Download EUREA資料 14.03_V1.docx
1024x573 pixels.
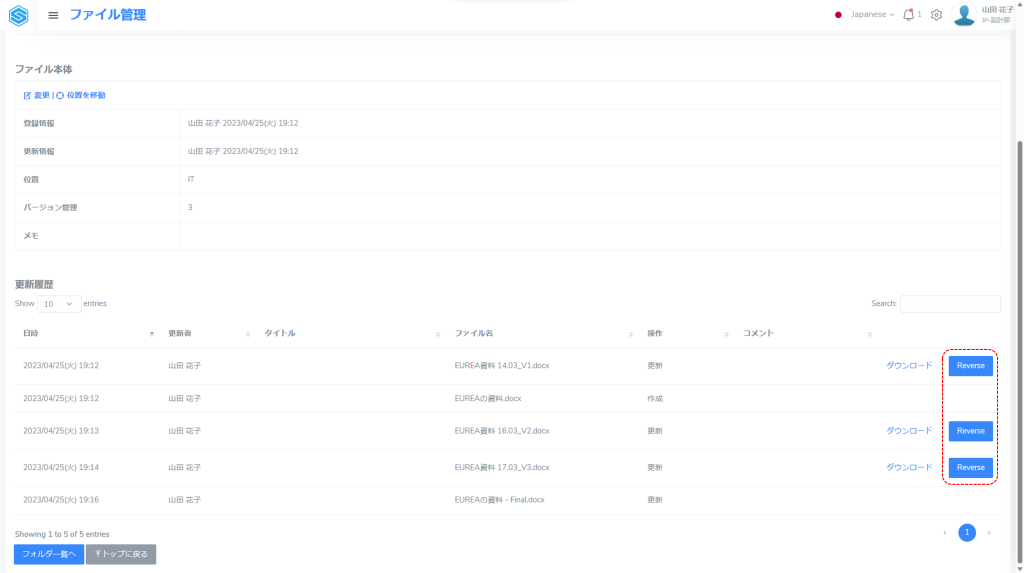point(908,366)
